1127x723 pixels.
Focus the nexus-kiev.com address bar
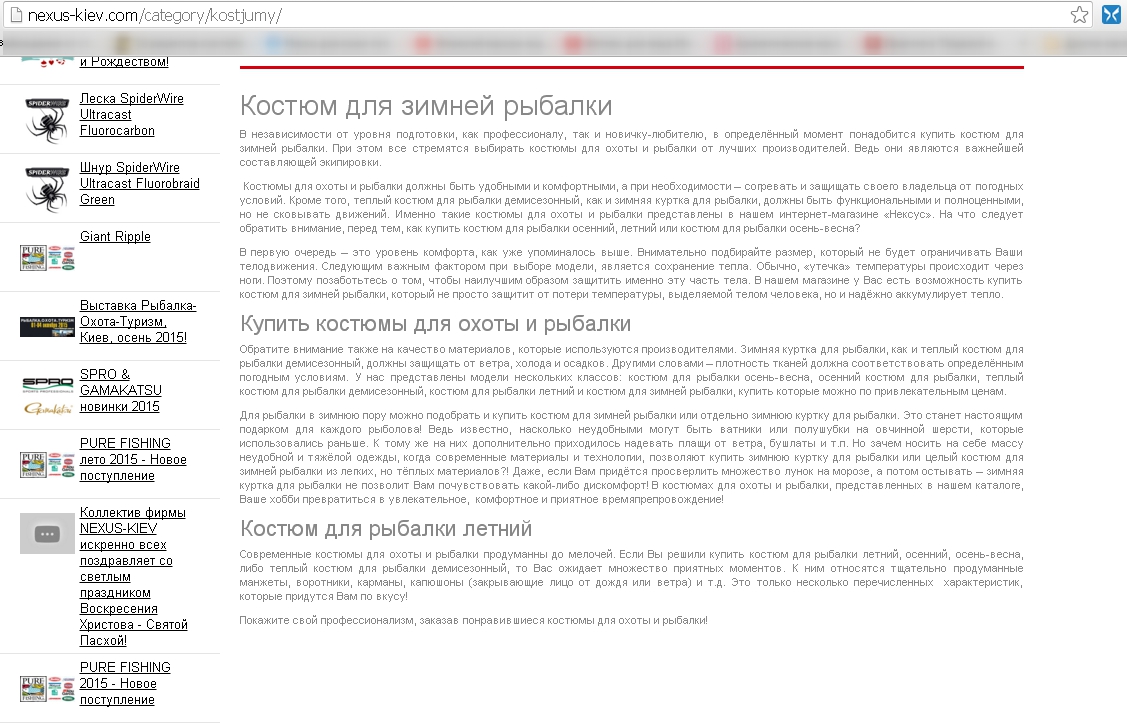546,15
